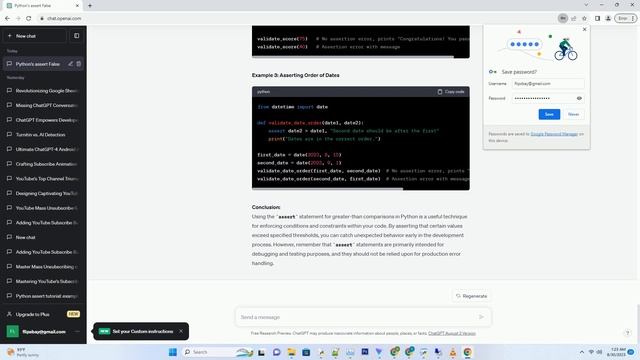Click the Regenerate button
Image resolution: width=640 pixels, height=360 pixels.
472,296
